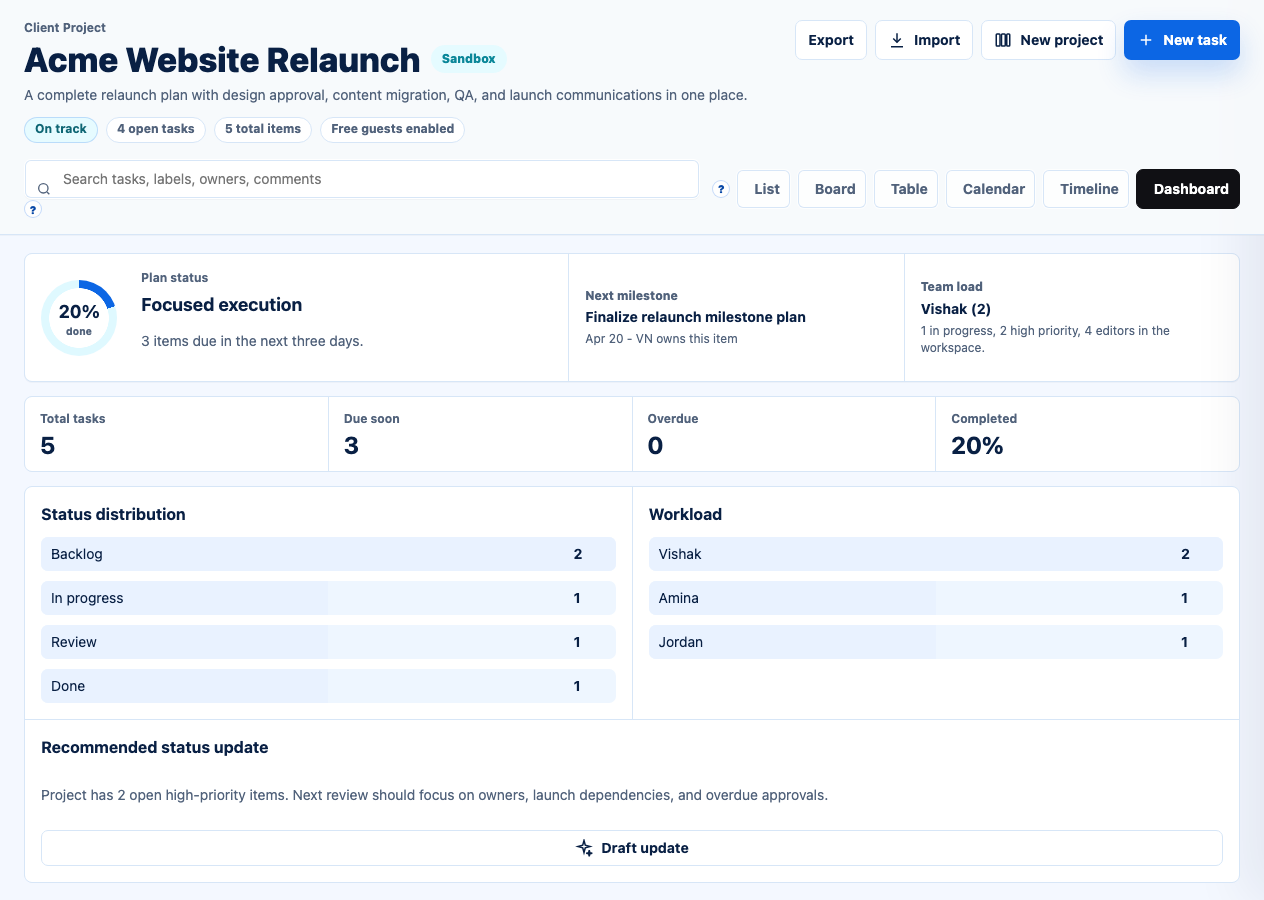Image resolution: width=1264 pixels, height=900 pixels.
Task: Click Vishak's workload bar
Action: tap(935, 554)
